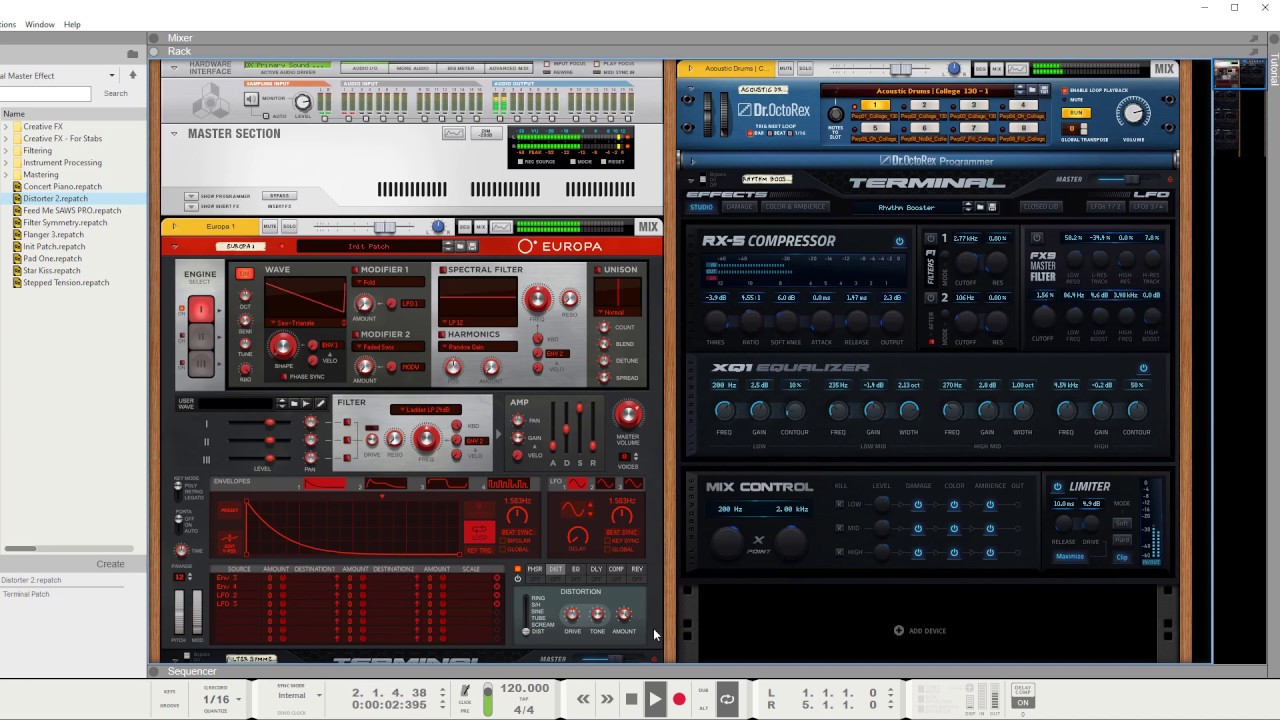Switch to Terminal Damage effects tab

coord(739,207)
